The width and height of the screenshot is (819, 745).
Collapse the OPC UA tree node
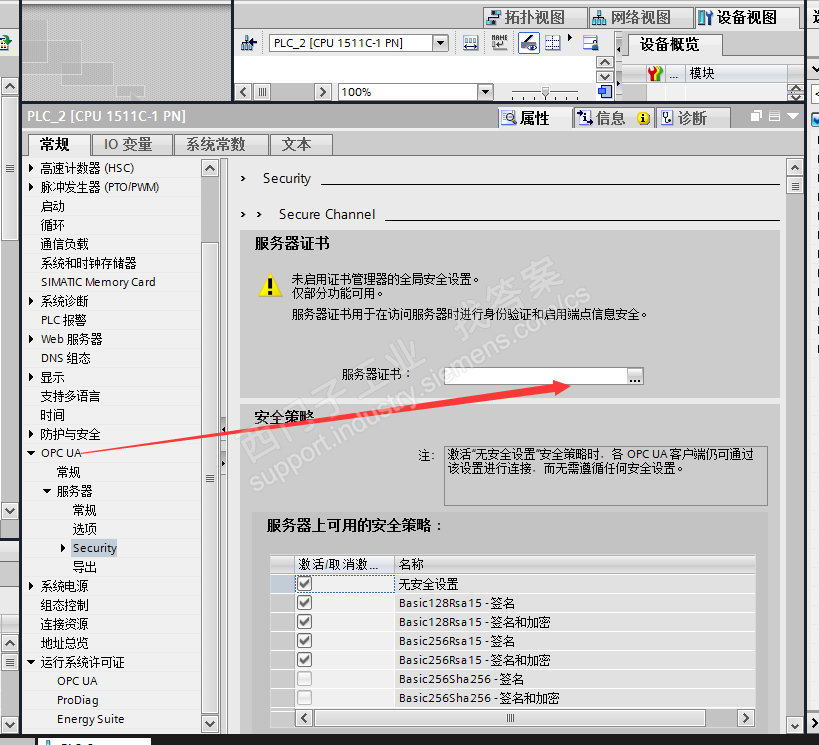31,453
